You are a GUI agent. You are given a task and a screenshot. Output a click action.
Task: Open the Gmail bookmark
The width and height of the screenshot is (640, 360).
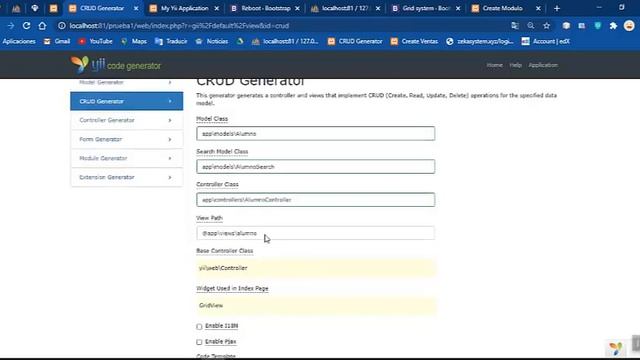pos(57,41)
